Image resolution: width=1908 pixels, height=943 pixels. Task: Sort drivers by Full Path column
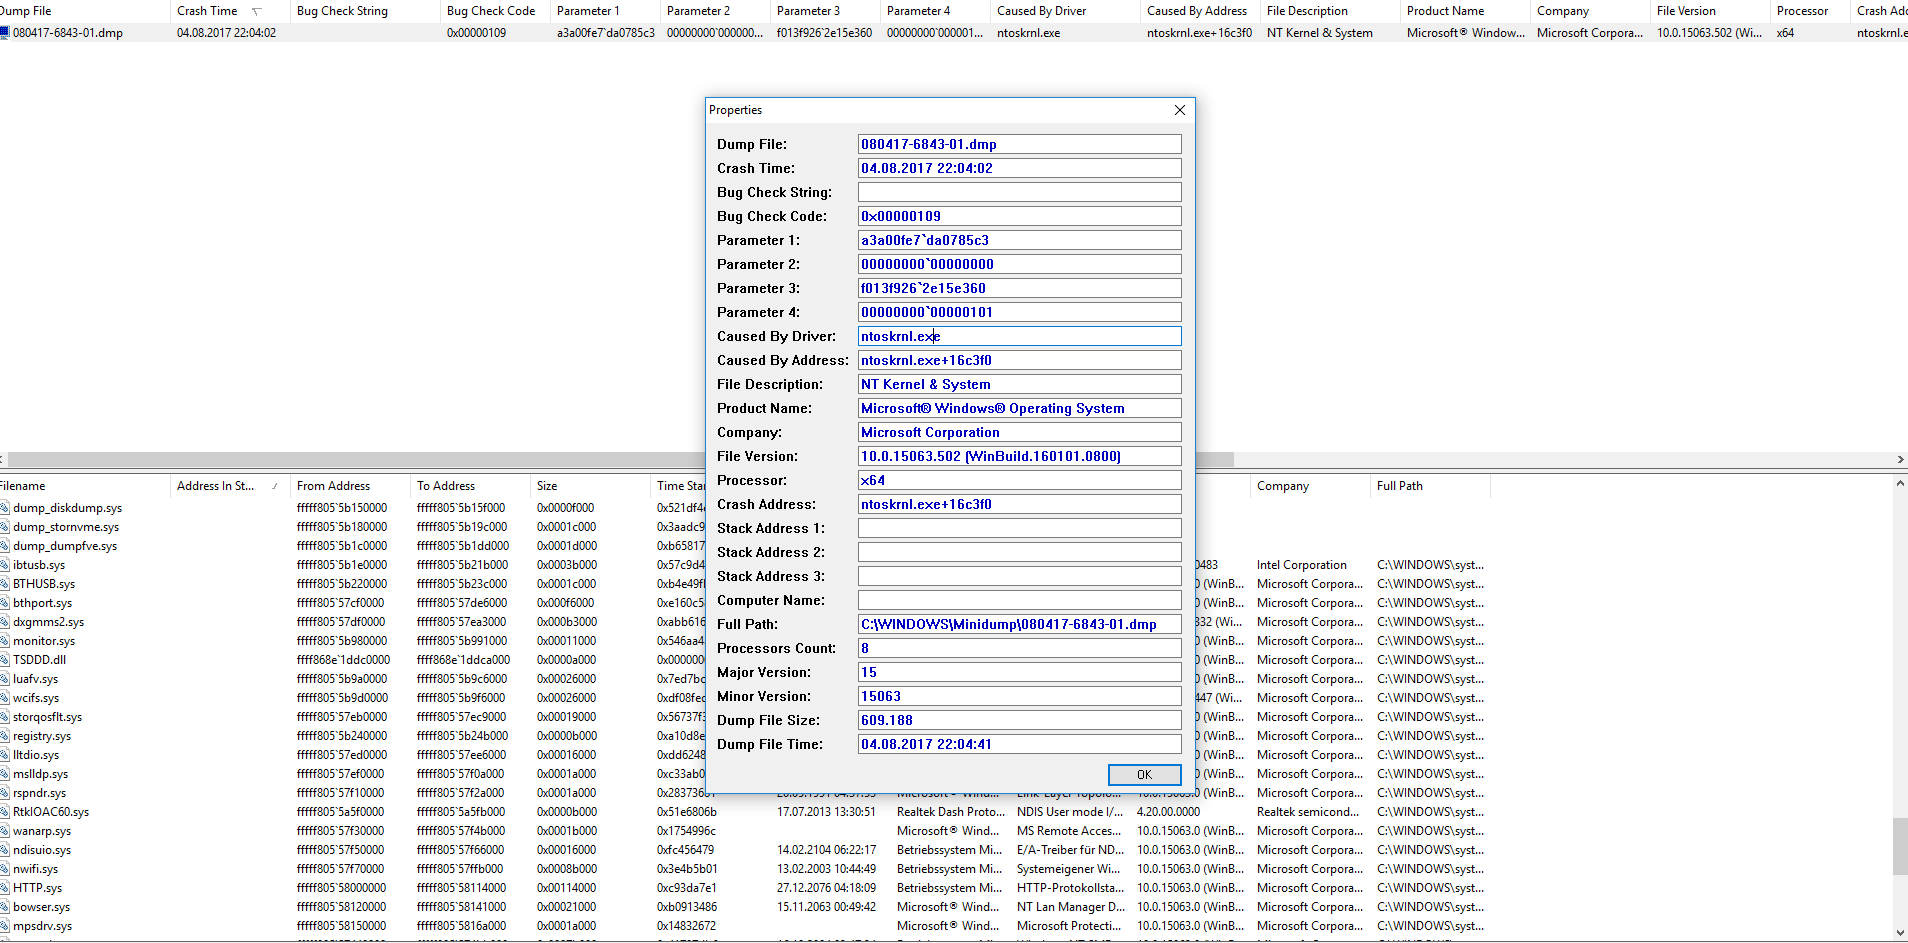pyautogui.click(x=1429, y=486)
